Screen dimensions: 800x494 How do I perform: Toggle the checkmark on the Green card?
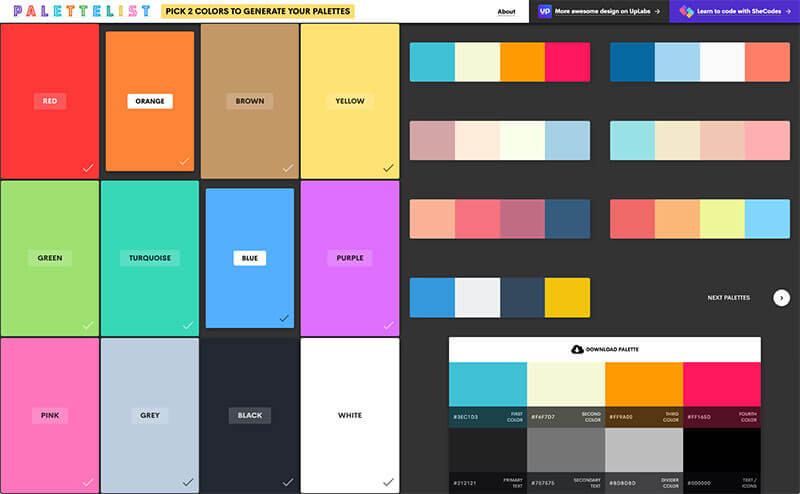click(x=88, y=325)
